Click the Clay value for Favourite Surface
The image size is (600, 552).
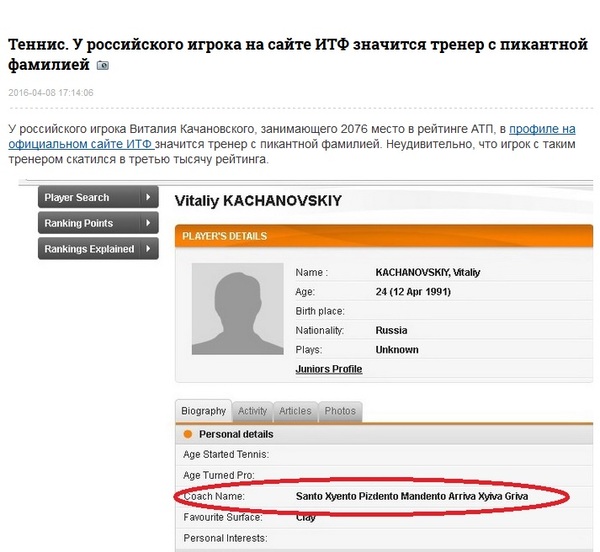[306, 517]
